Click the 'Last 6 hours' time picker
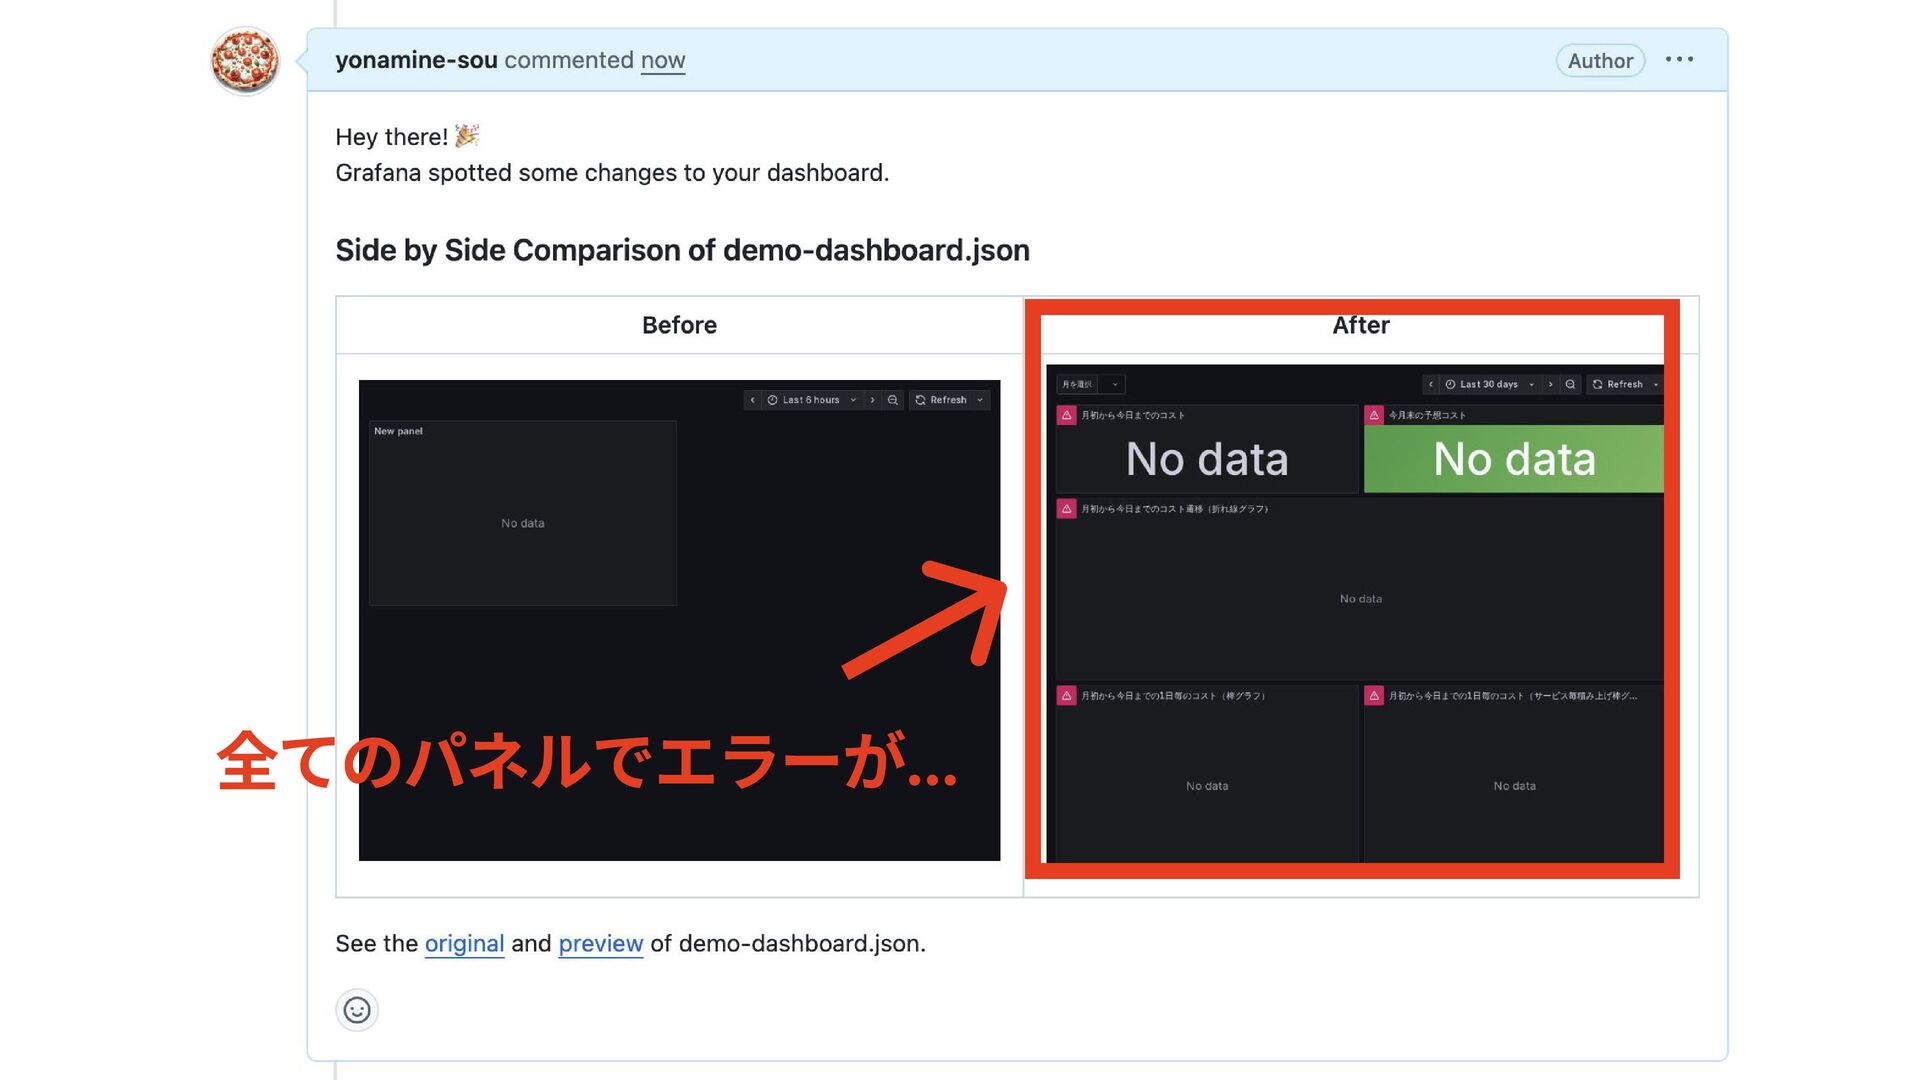Viewport: 1920px width, 1080px height. [811, 400]
